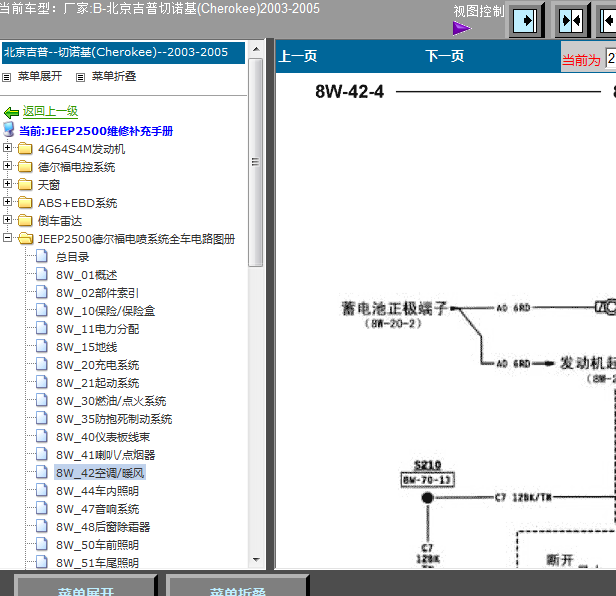Expand the 德尔福电控系统 tree node
The height and width of the screenshot is (596, 616).
click(7, 166)
